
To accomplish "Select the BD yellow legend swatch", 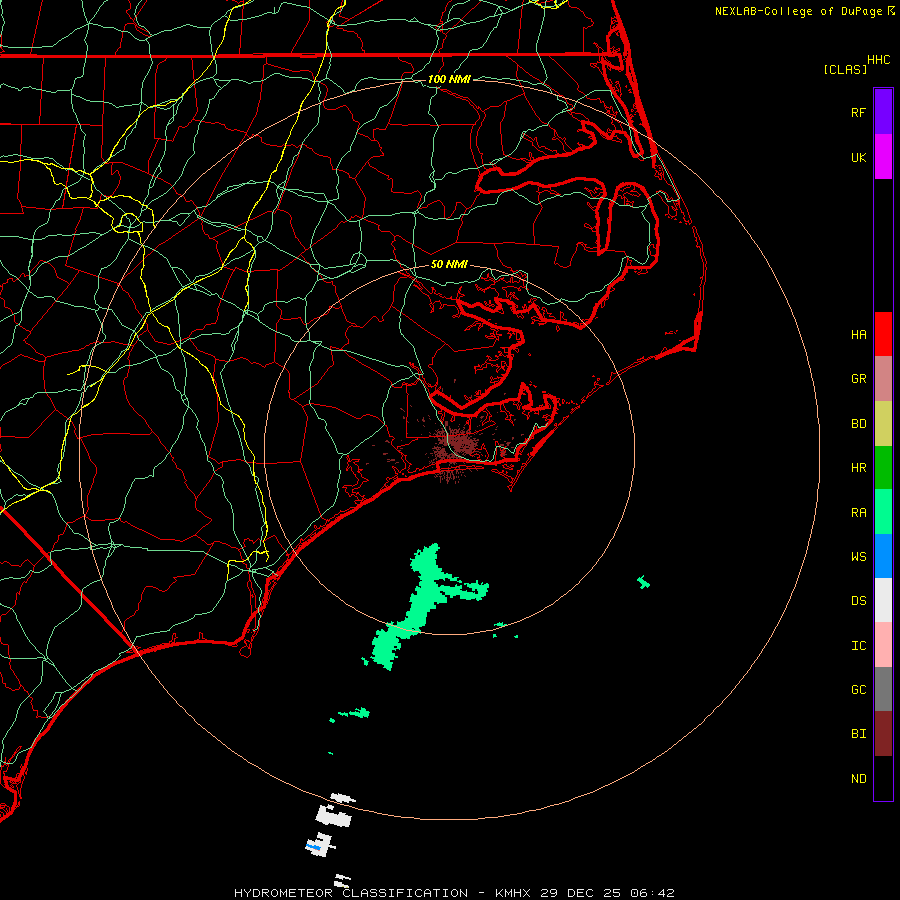I will pyautogui.click(x=883, y=423).
